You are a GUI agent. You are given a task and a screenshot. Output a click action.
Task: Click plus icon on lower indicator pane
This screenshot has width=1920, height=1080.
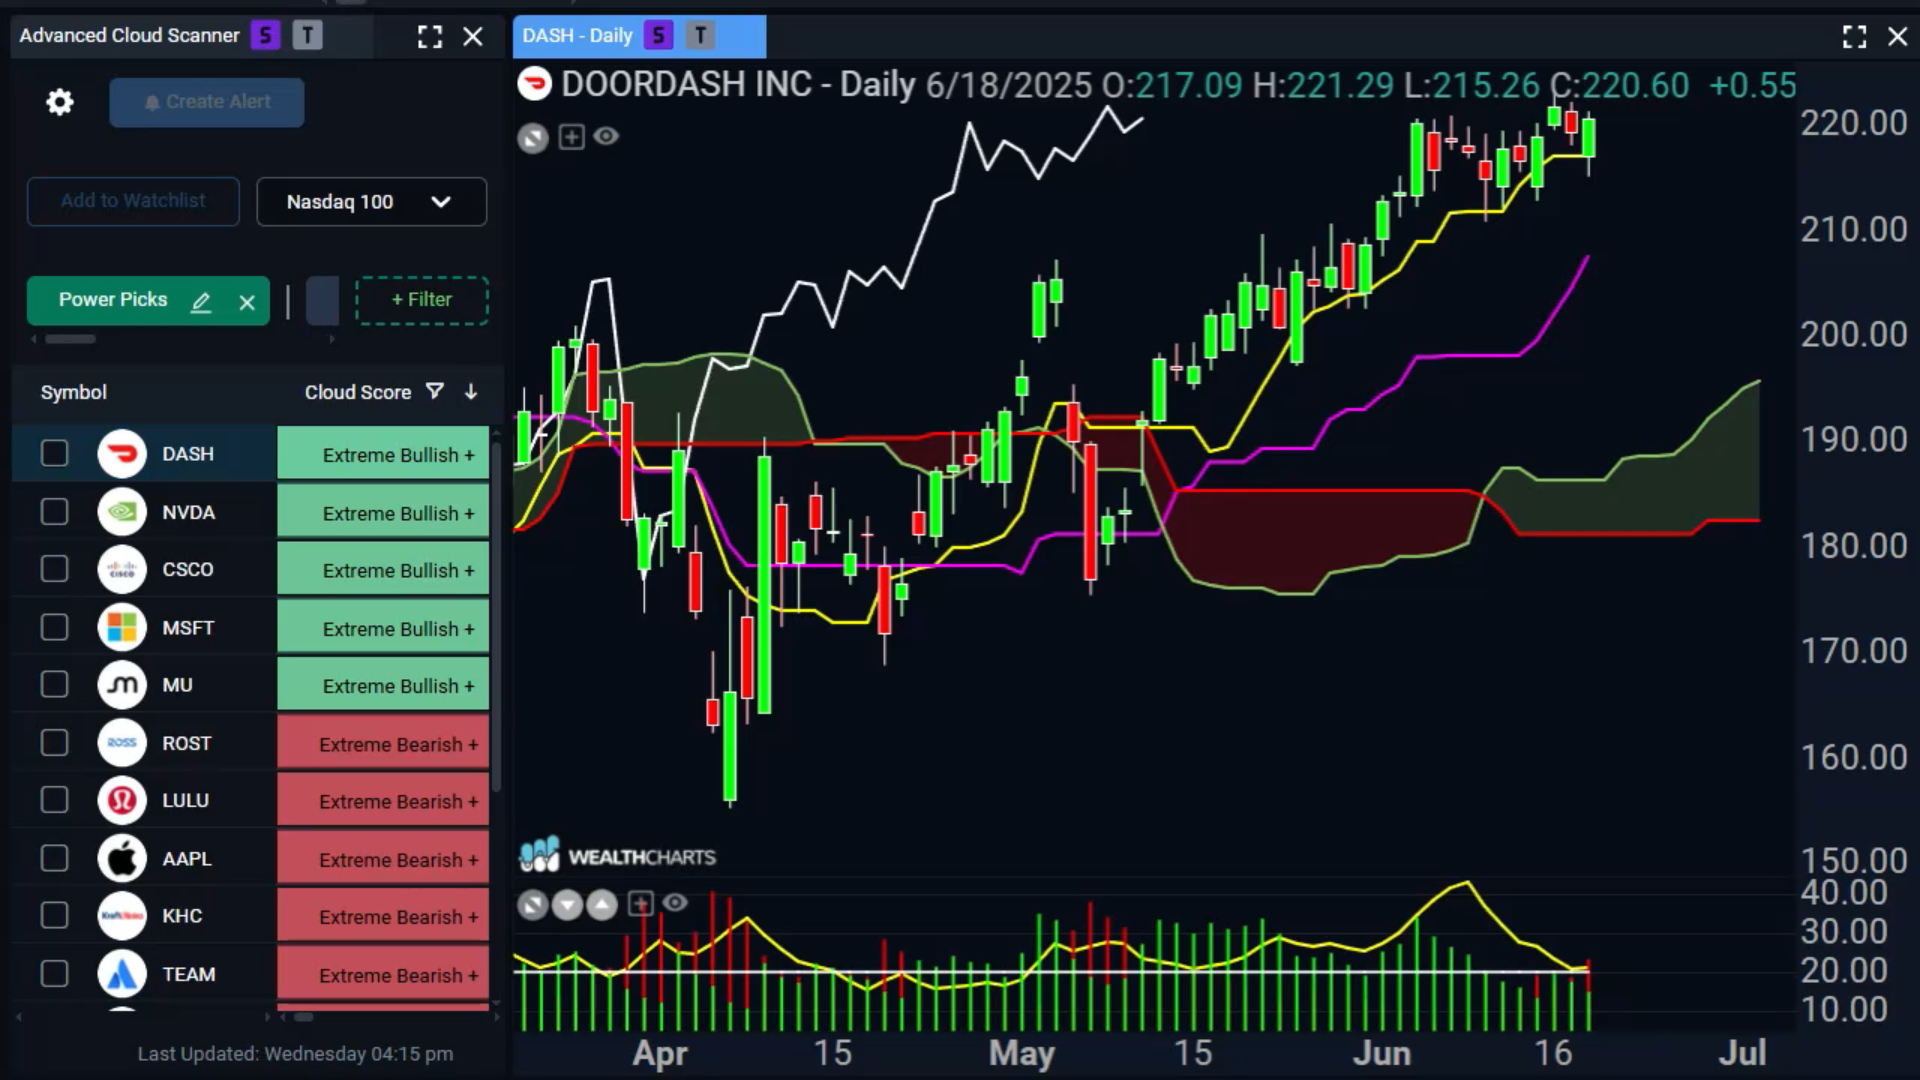coord(640,904)
